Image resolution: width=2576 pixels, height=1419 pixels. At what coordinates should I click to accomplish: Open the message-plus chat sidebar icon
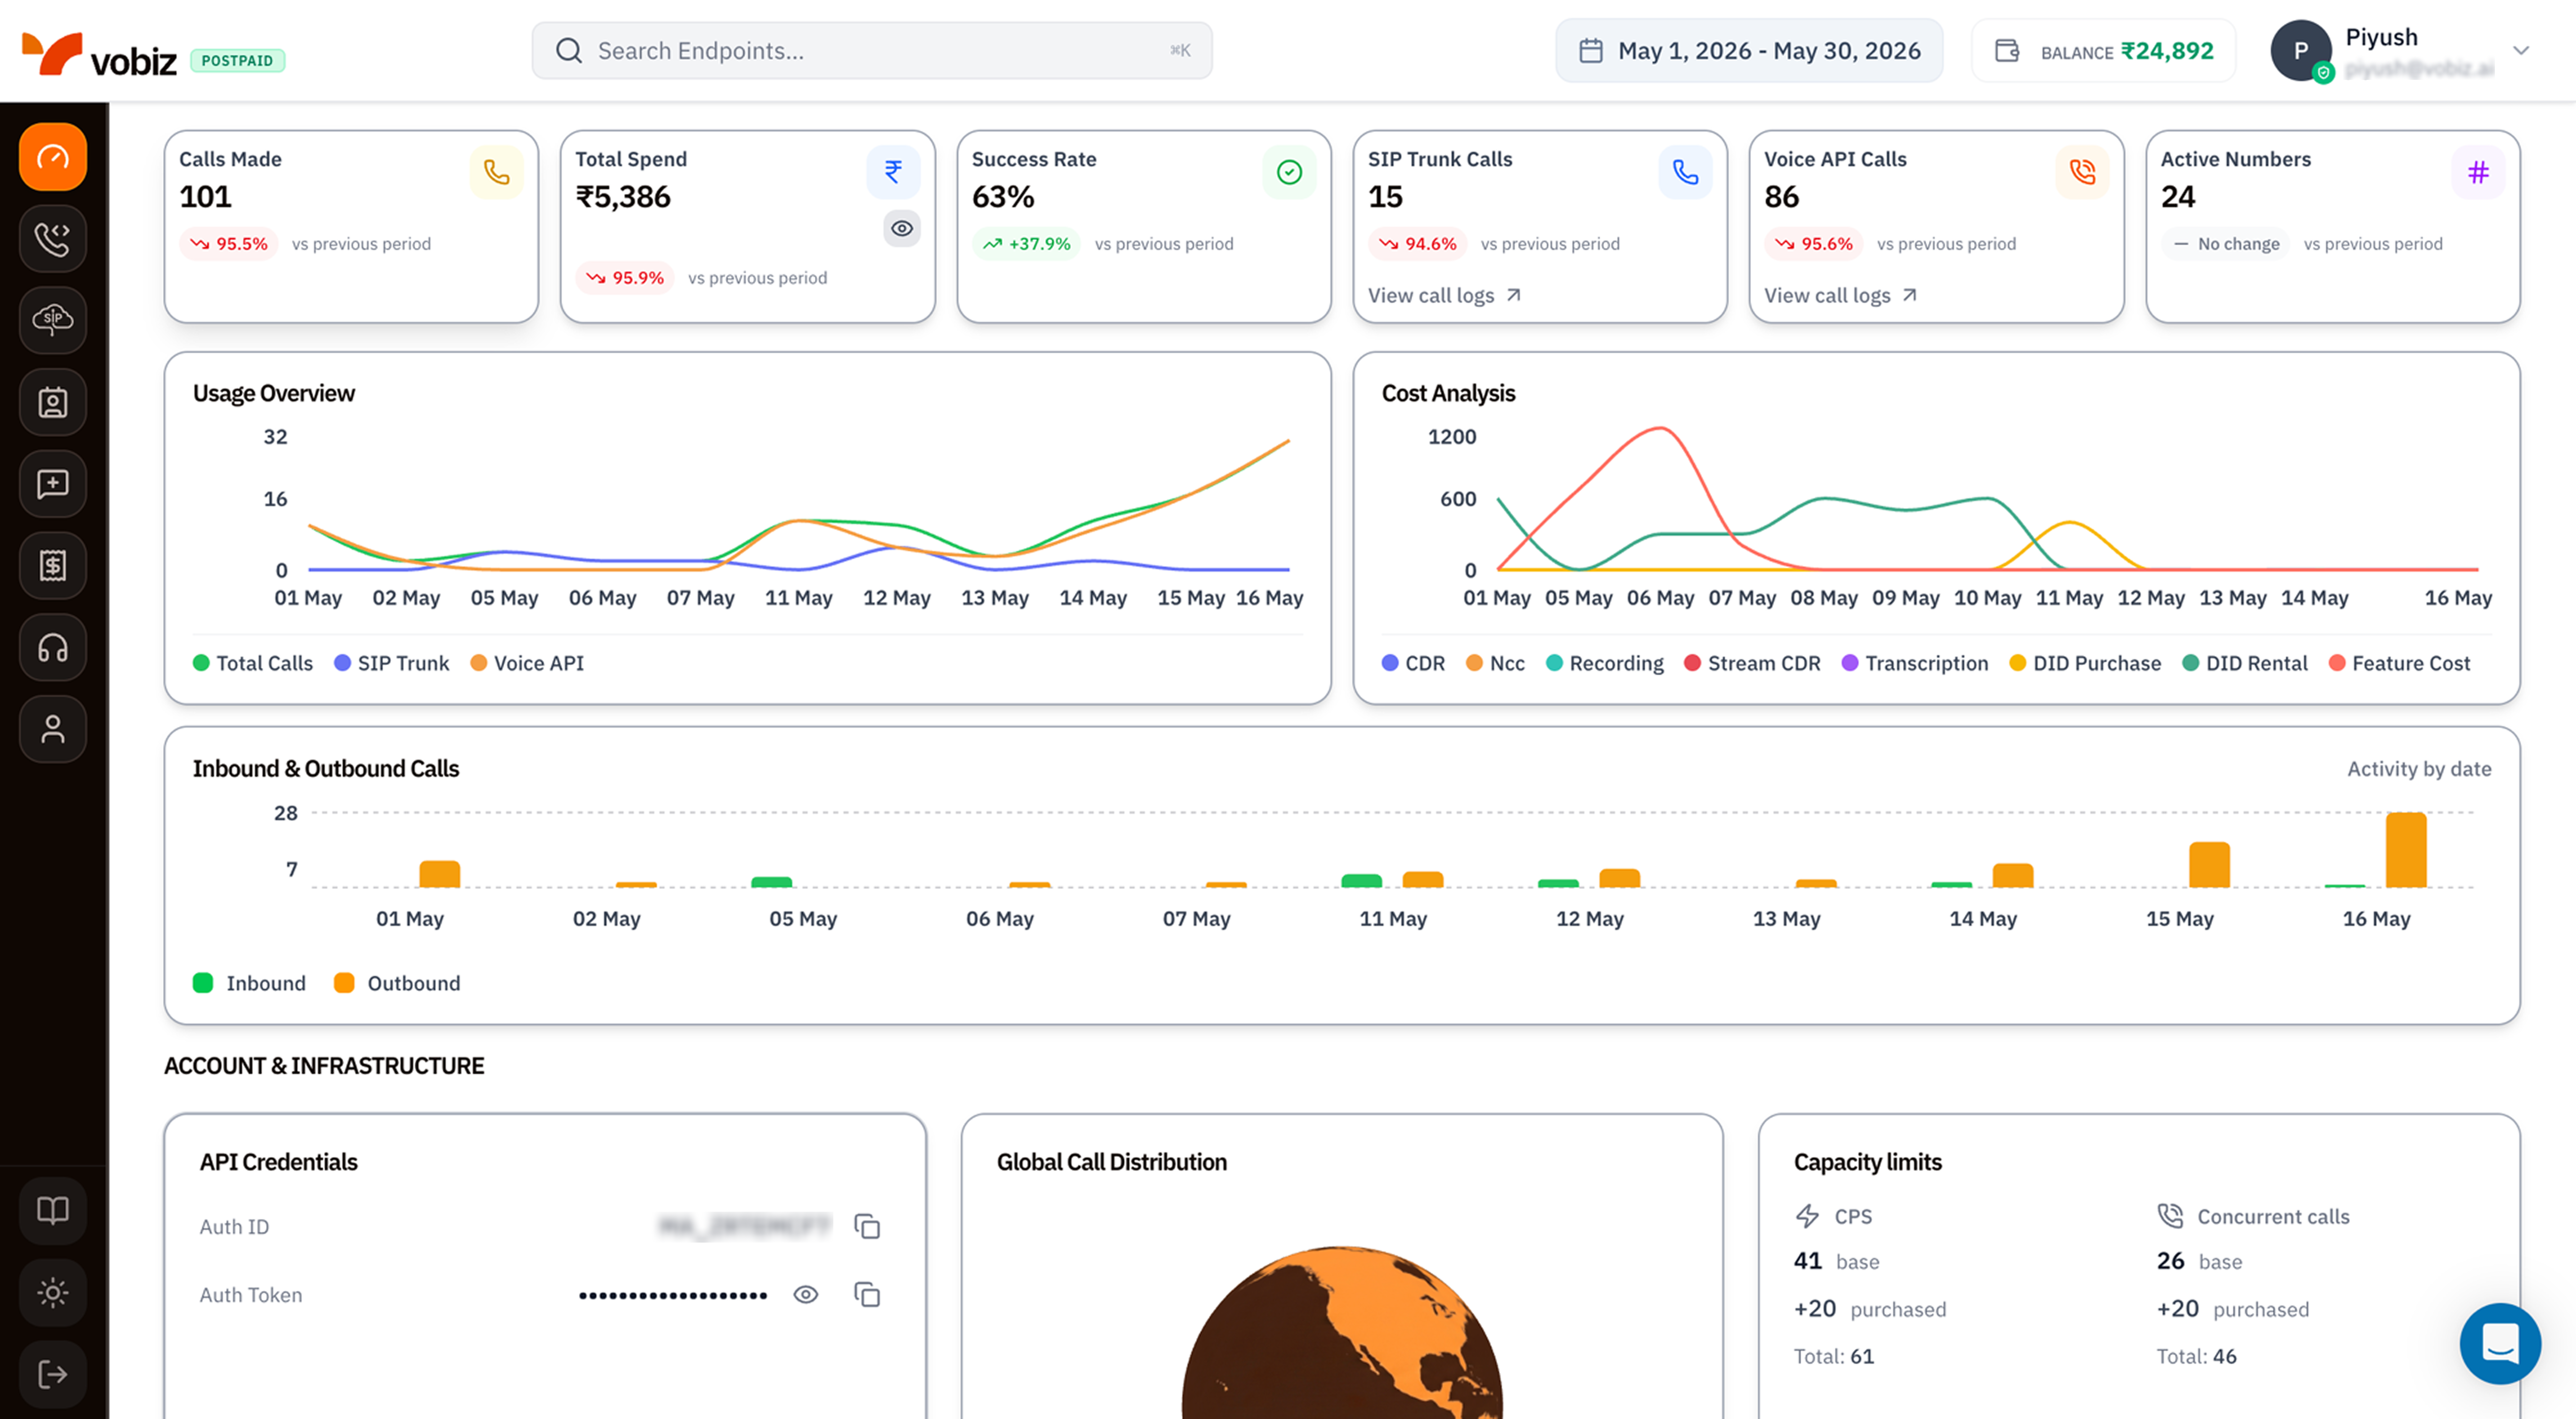[53, 484]
